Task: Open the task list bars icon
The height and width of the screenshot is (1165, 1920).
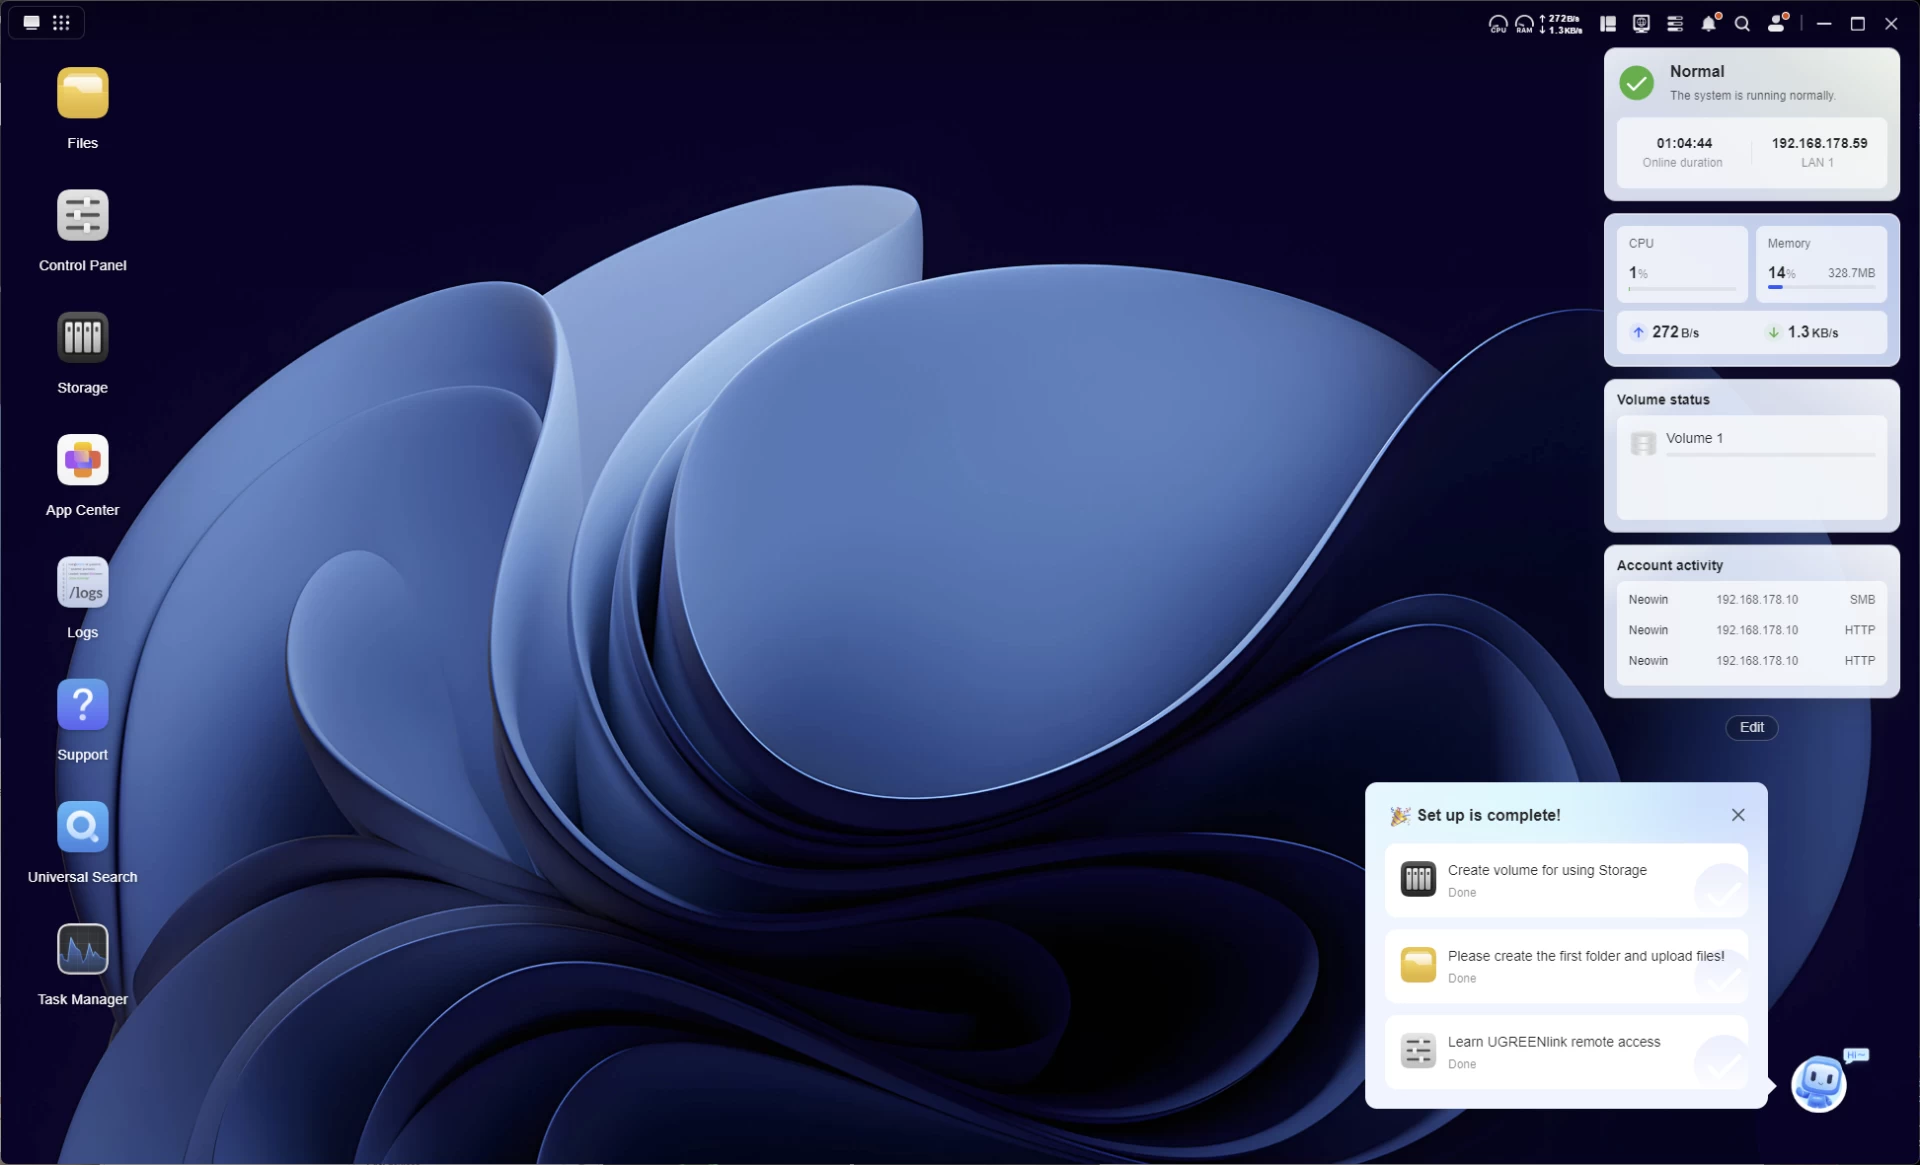Action: click(1675, 24)
